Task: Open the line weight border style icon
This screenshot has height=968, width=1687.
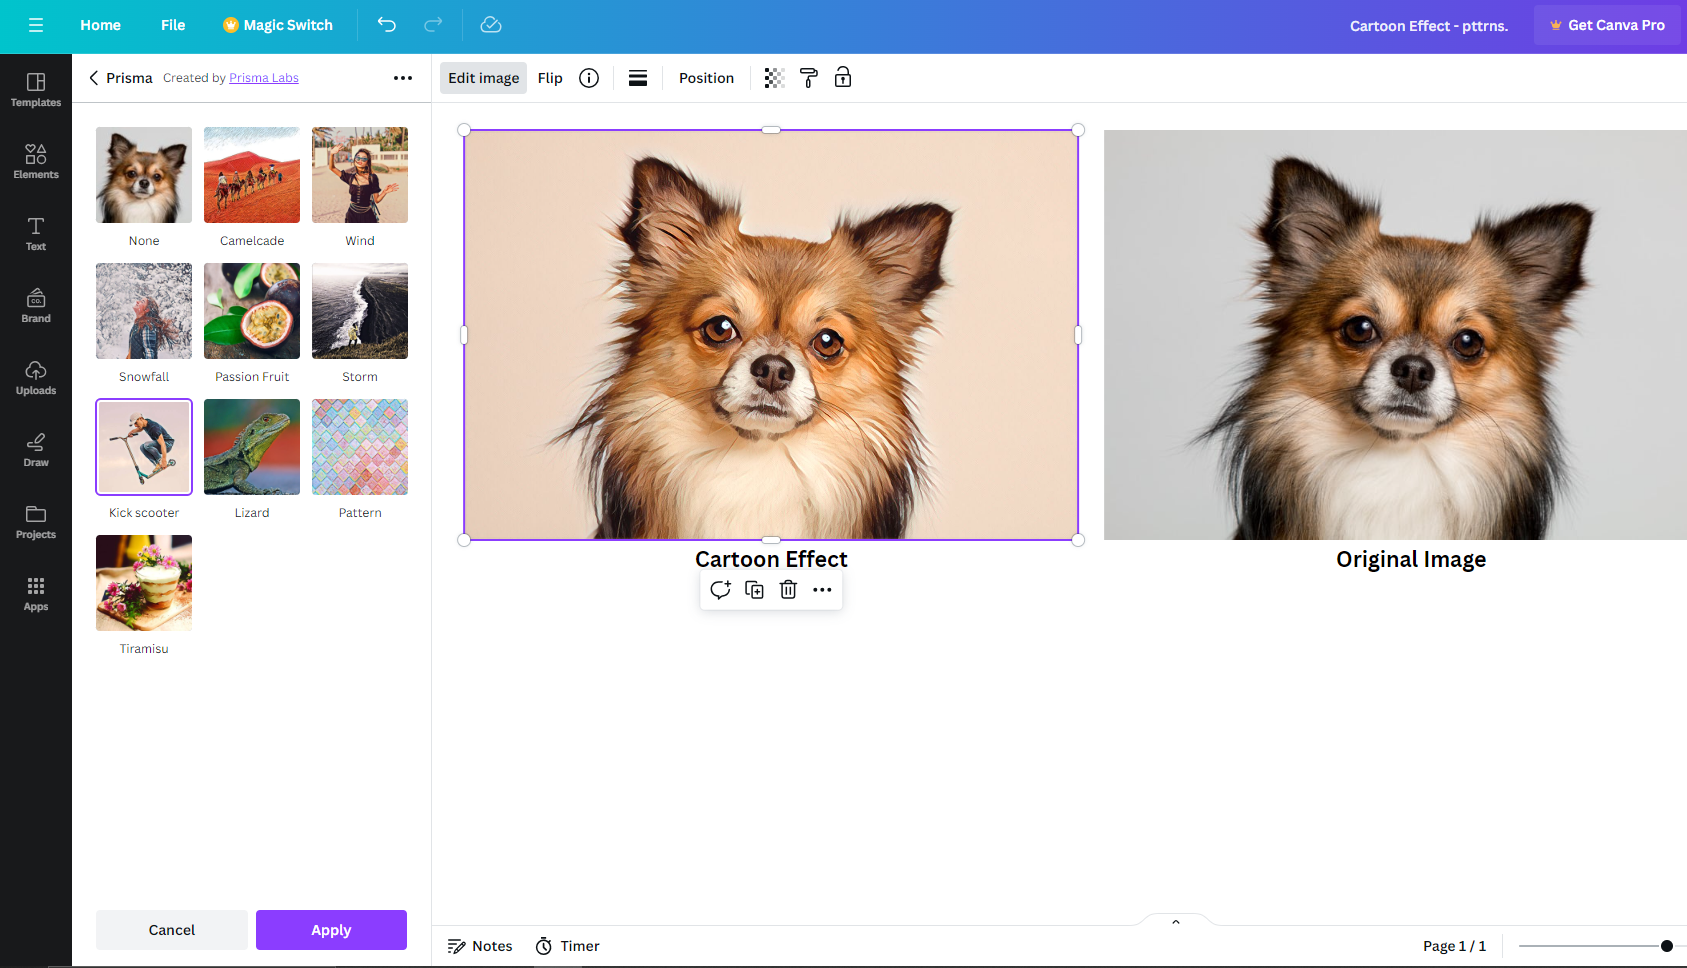Action: point(638,78)
